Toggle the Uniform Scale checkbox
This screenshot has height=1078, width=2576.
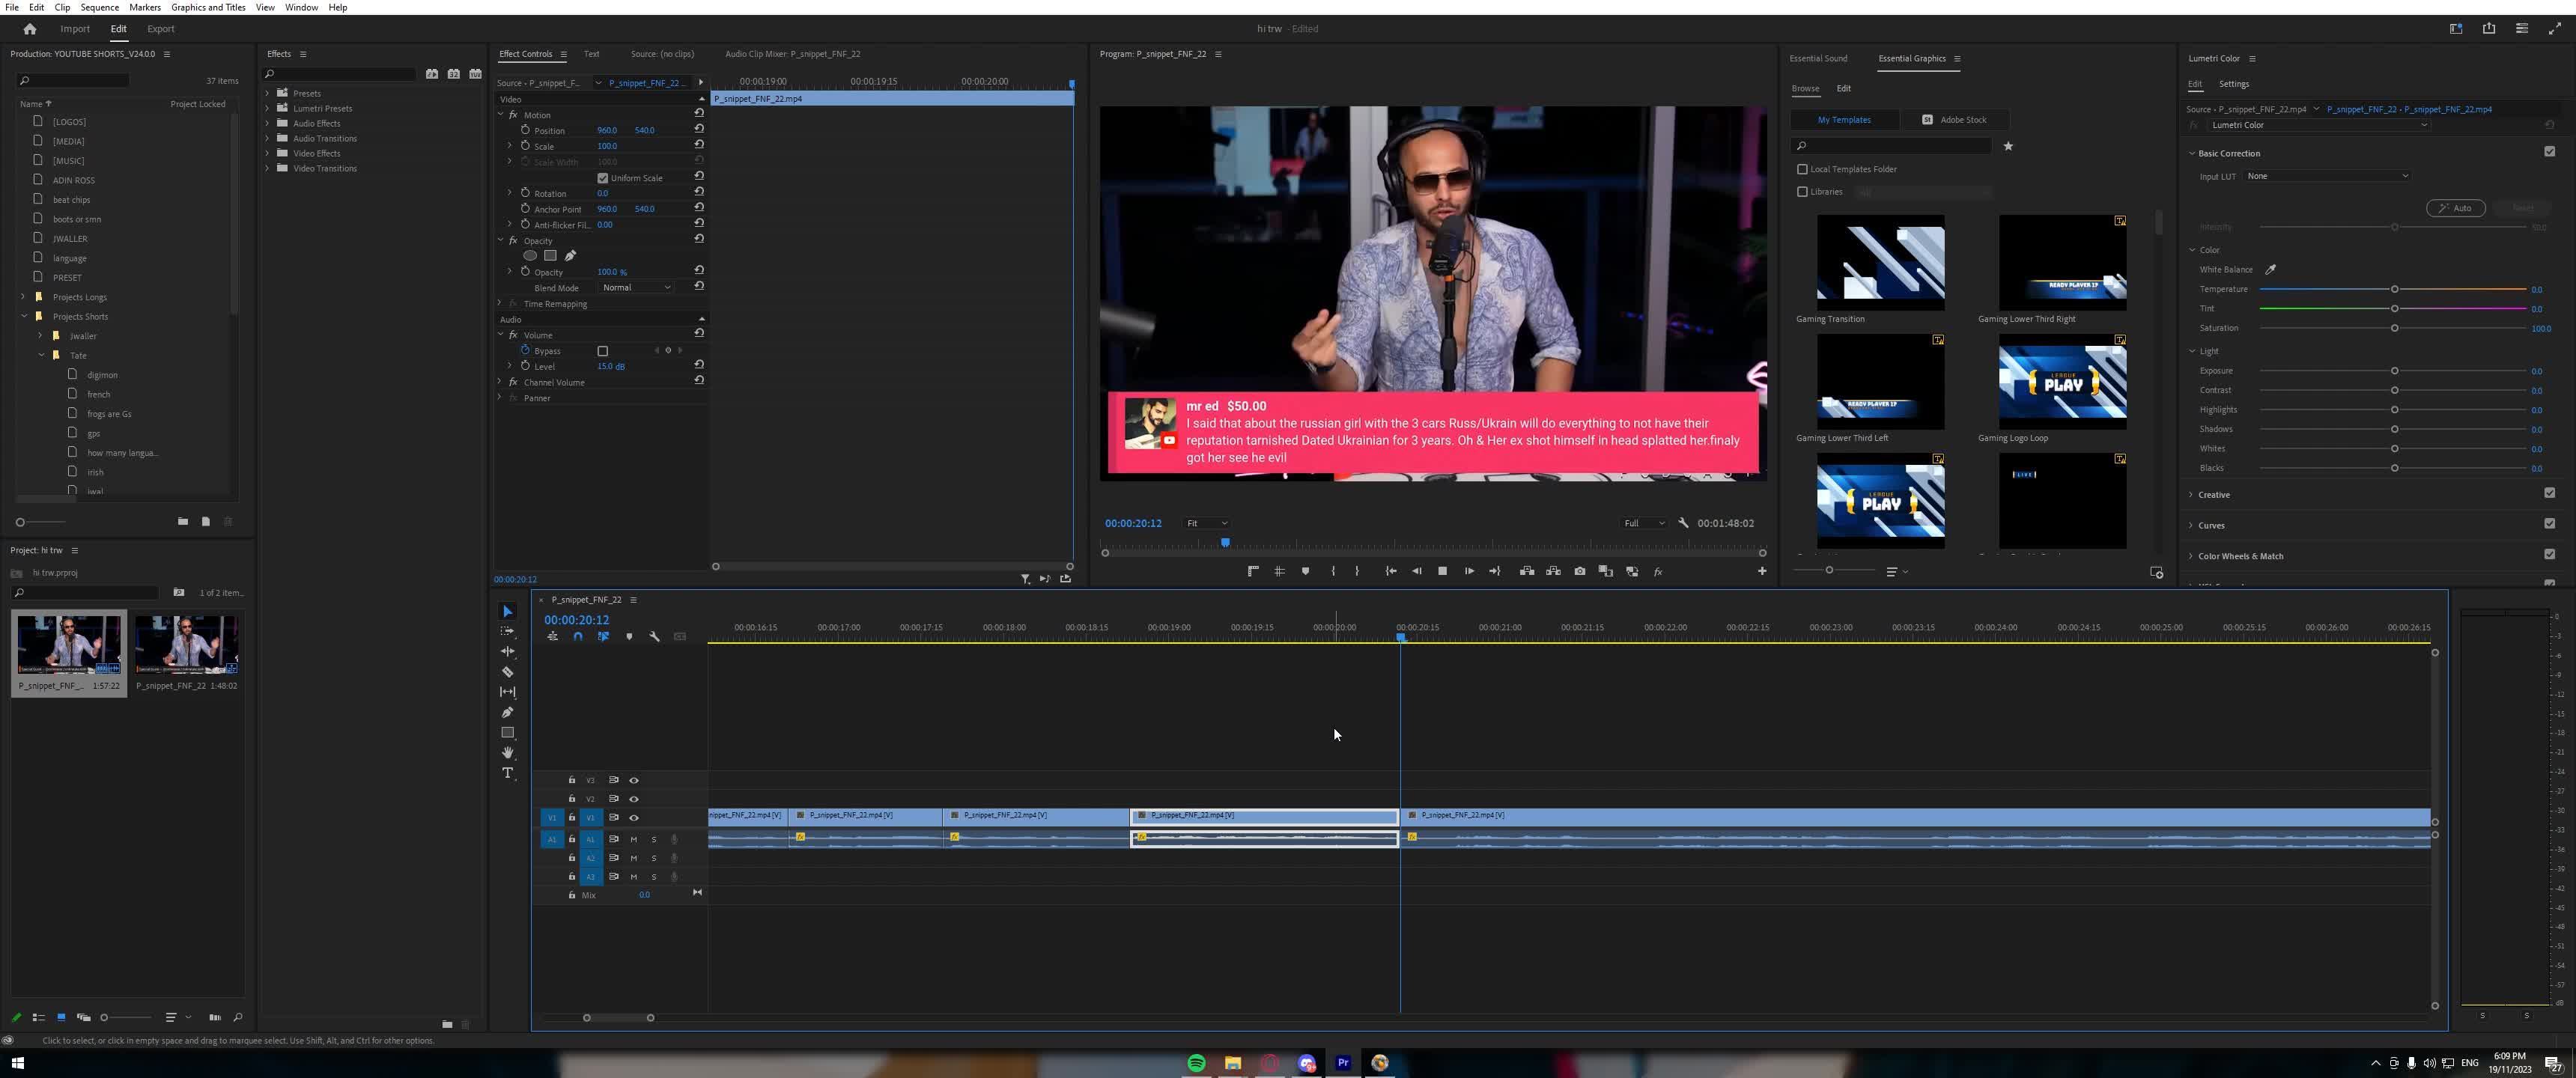[x=603, y=178]
